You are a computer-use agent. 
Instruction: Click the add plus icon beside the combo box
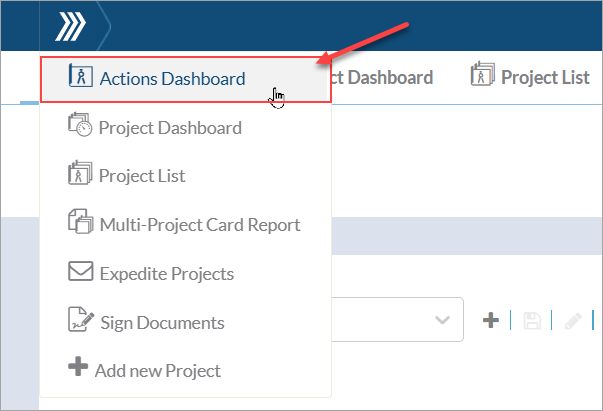click(491, 320)
